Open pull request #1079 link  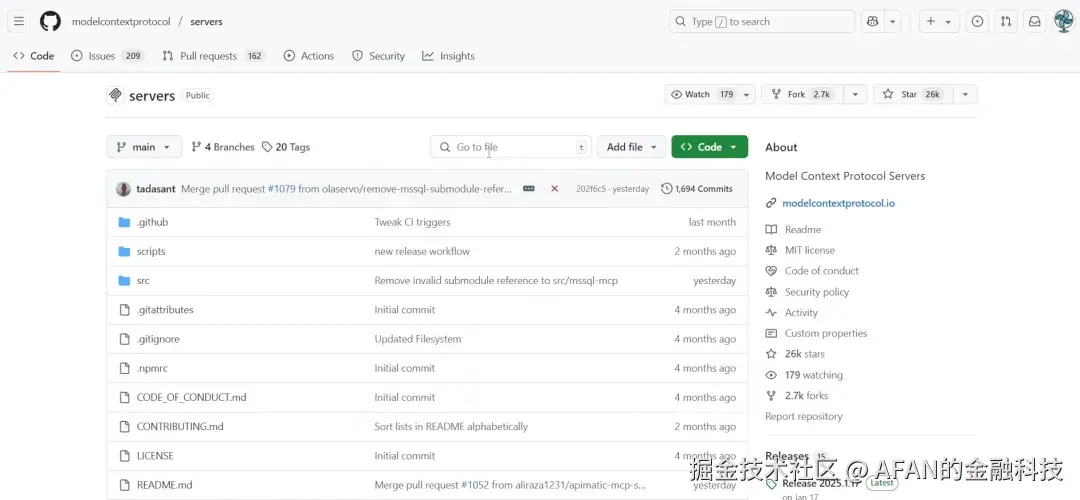281,189
